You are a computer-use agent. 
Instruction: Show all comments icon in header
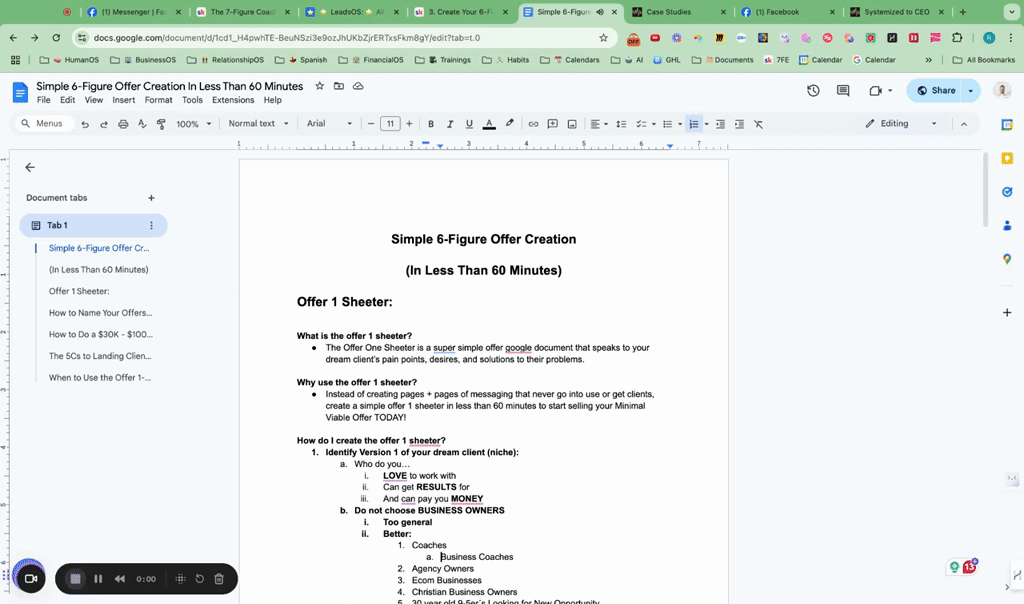click(x=843, y=91)
